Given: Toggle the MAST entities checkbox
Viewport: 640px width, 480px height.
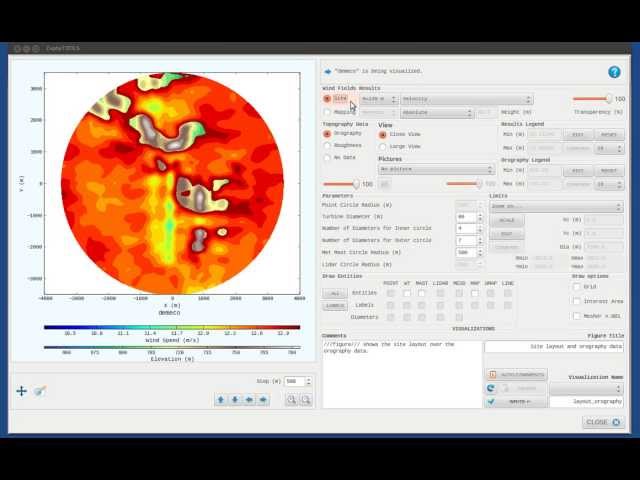Looking at the screenshot, I should pos(421,293).
